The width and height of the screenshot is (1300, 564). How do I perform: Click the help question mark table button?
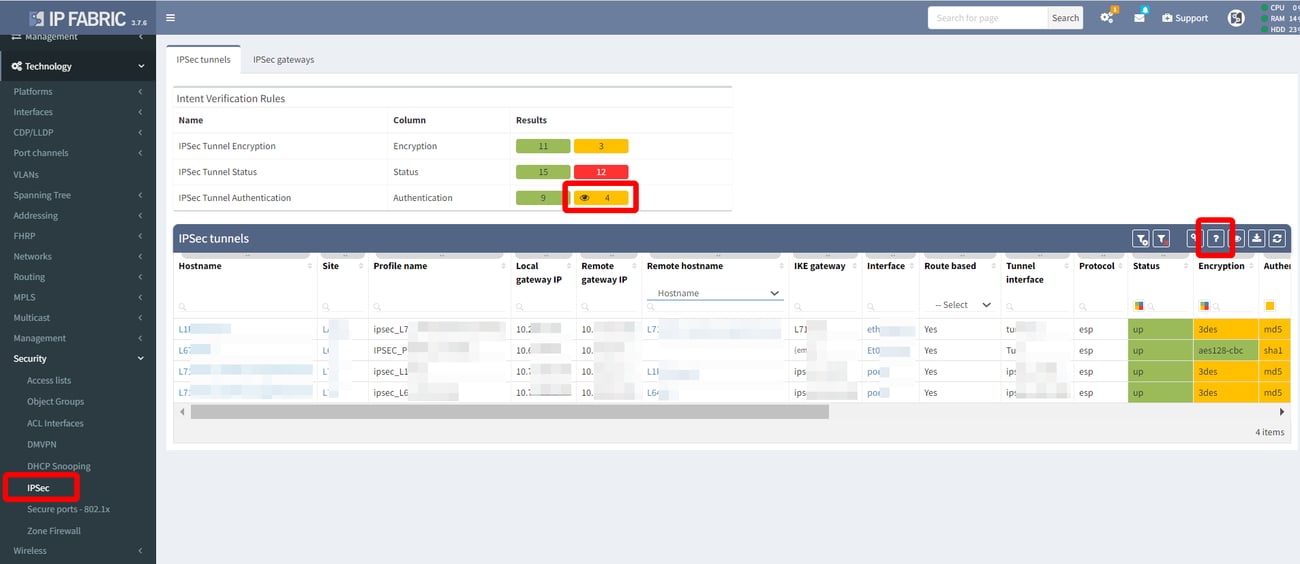pos(1215,238)
